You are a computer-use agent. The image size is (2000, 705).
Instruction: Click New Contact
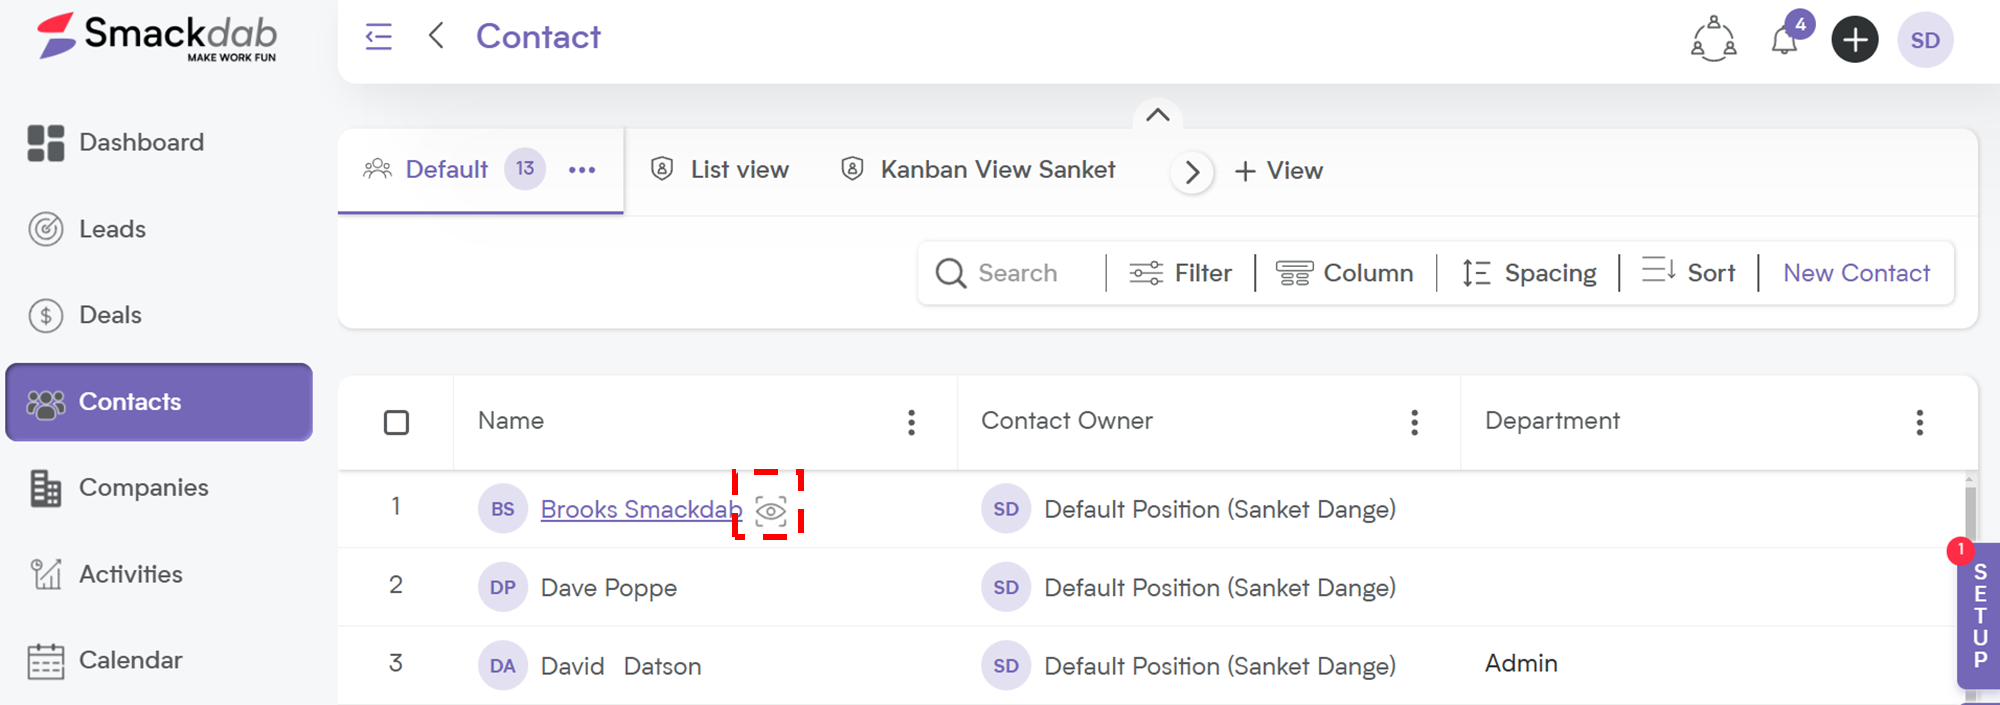click(x=1856, y=273)
